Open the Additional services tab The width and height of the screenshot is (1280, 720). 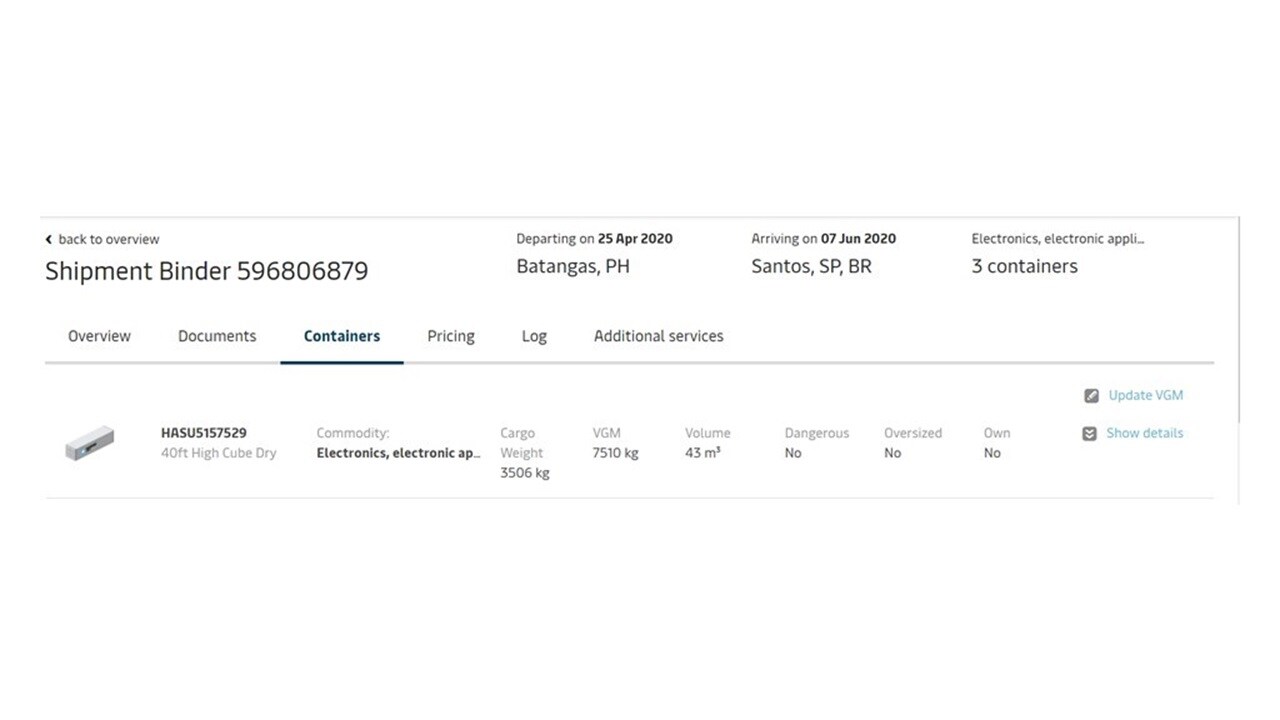(658, 336)
